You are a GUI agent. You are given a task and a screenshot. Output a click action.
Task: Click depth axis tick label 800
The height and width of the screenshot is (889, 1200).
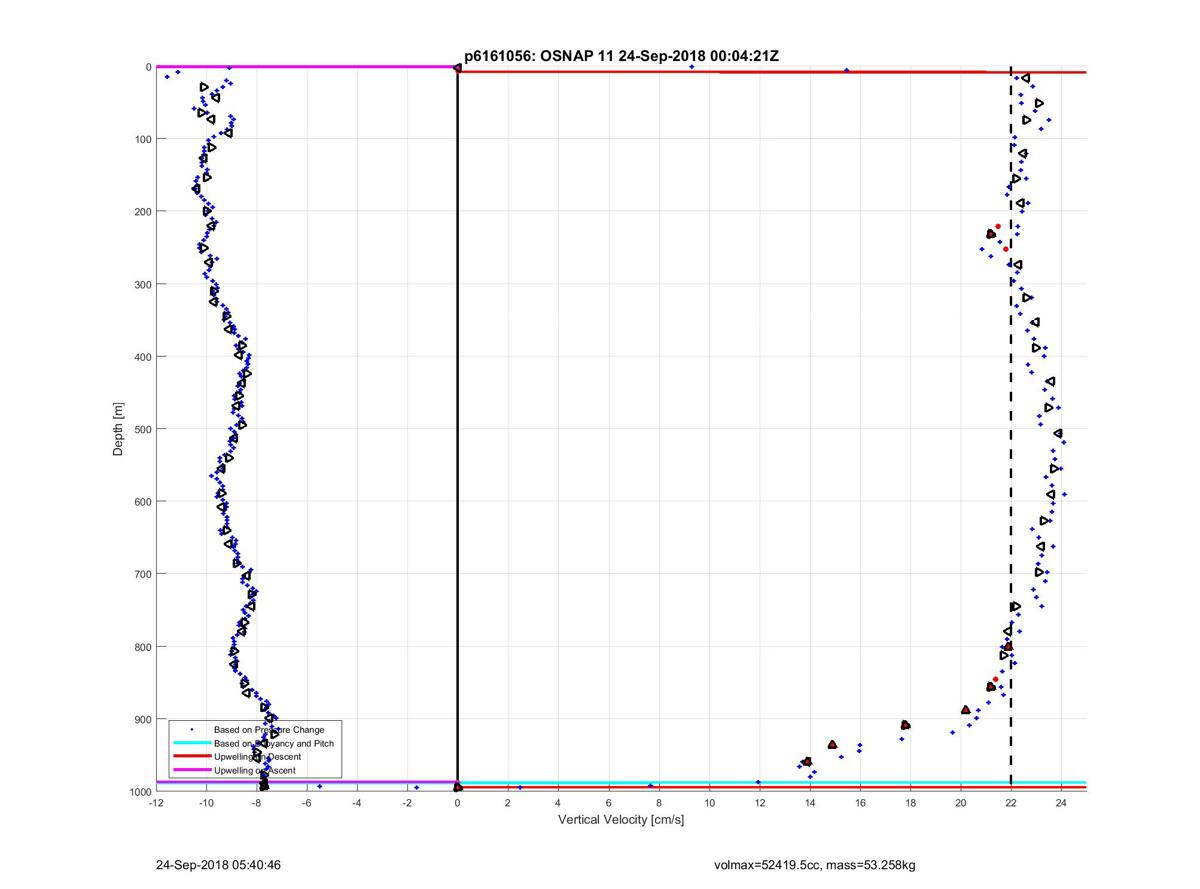coord(143,646)
